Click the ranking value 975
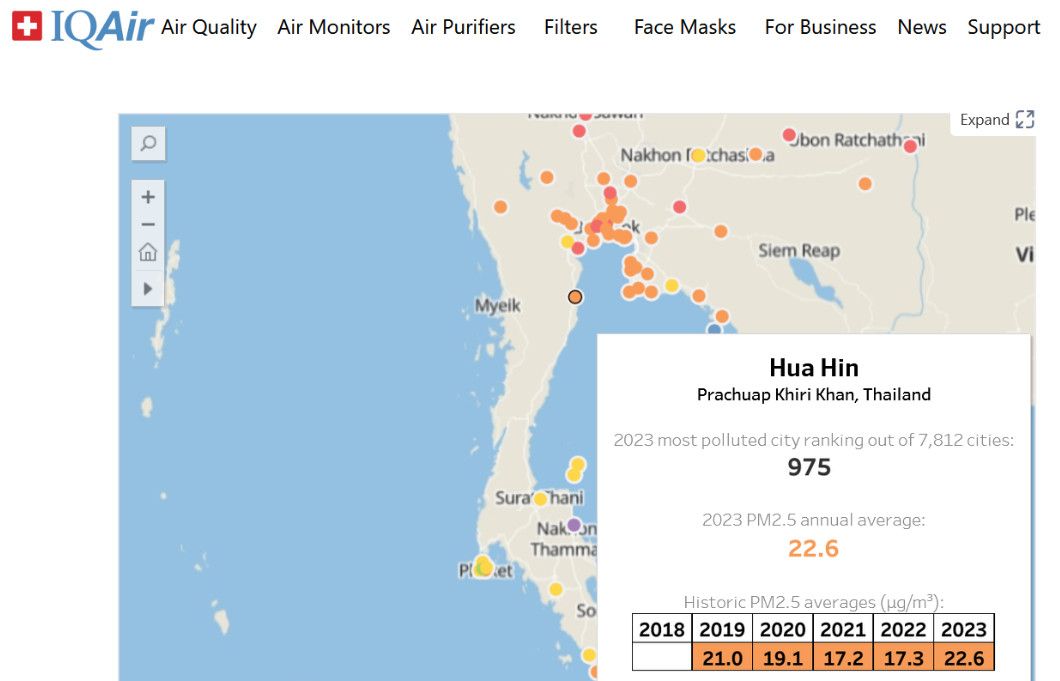 [809, 467]
